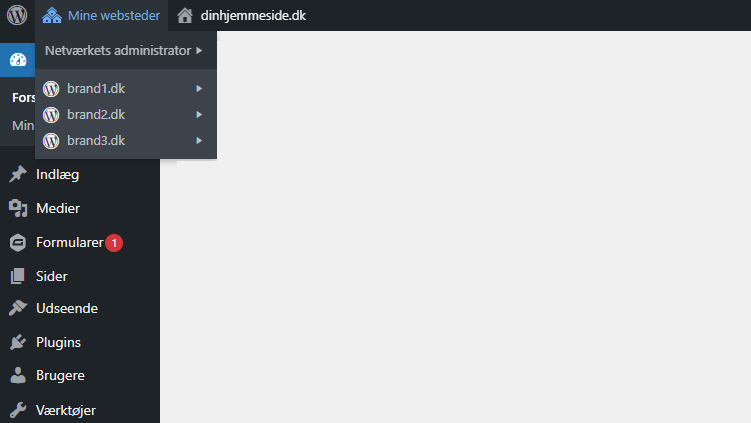
Task: Click the Medier media icon
Action: click(x=18, y=208)
